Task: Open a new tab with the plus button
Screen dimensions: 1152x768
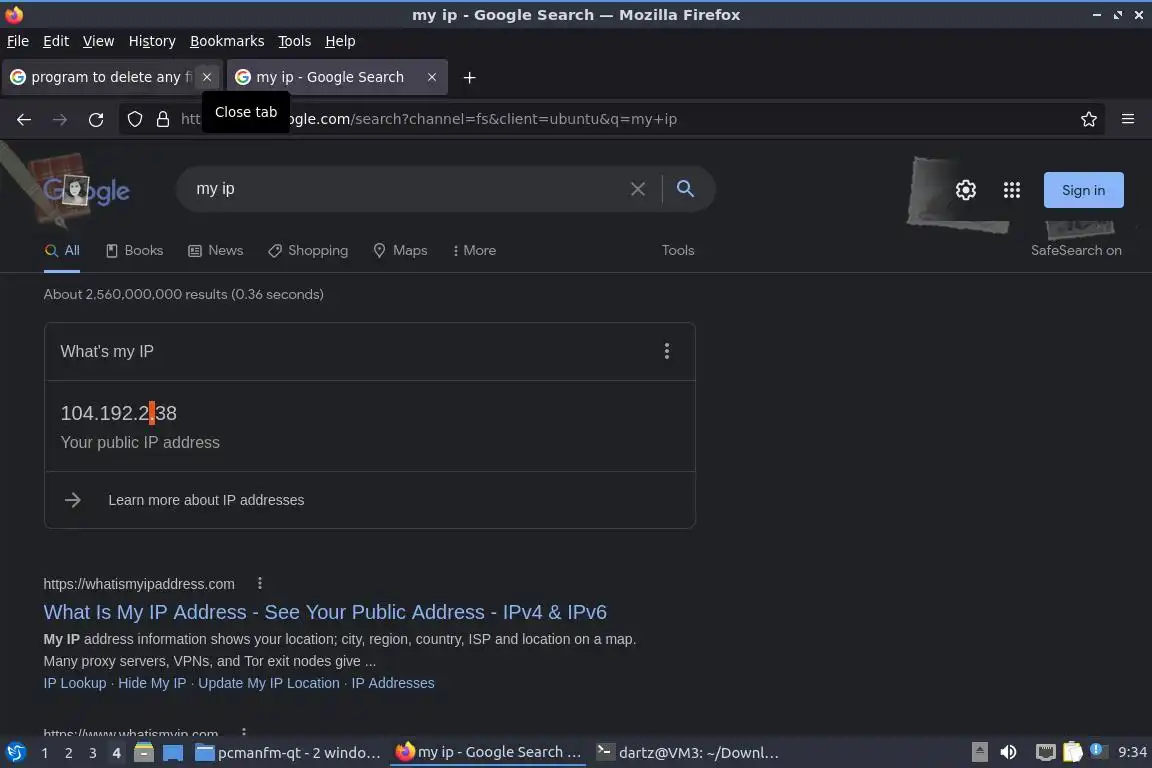Action: coord(469,77)
